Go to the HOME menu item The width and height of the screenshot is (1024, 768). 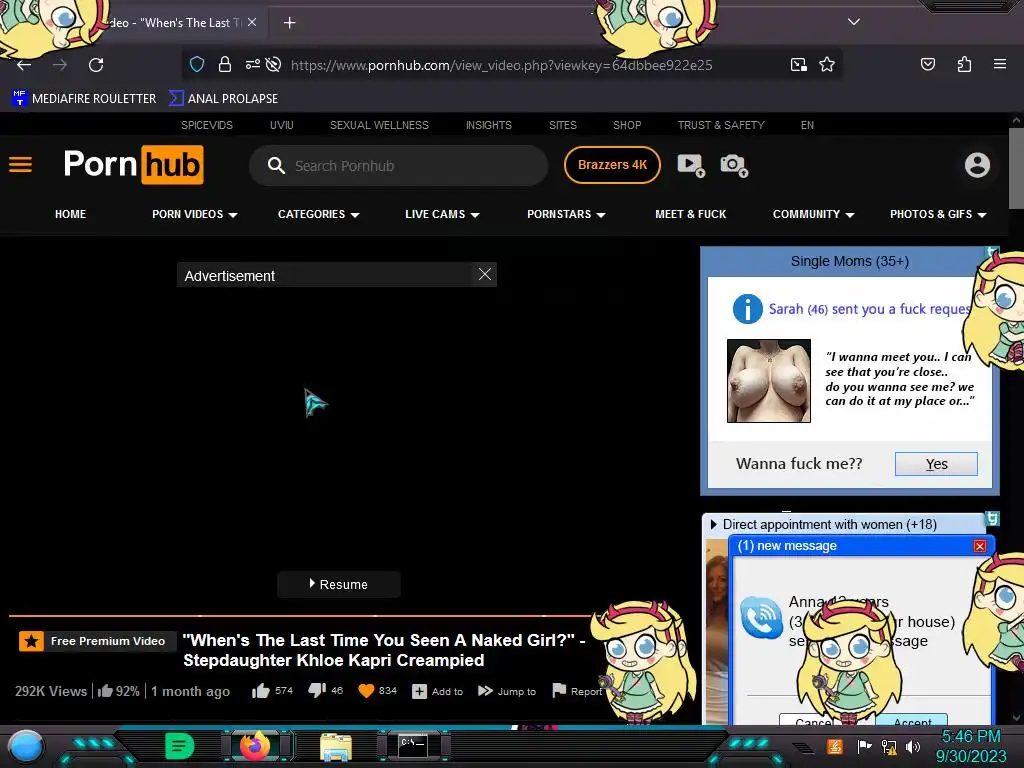click(71, 214)
